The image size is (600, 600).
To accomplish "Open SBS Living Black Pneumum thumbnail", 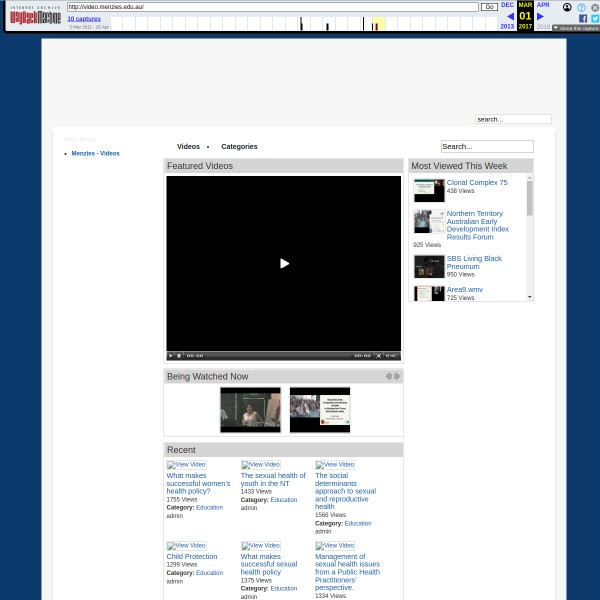I will point(429,266).
